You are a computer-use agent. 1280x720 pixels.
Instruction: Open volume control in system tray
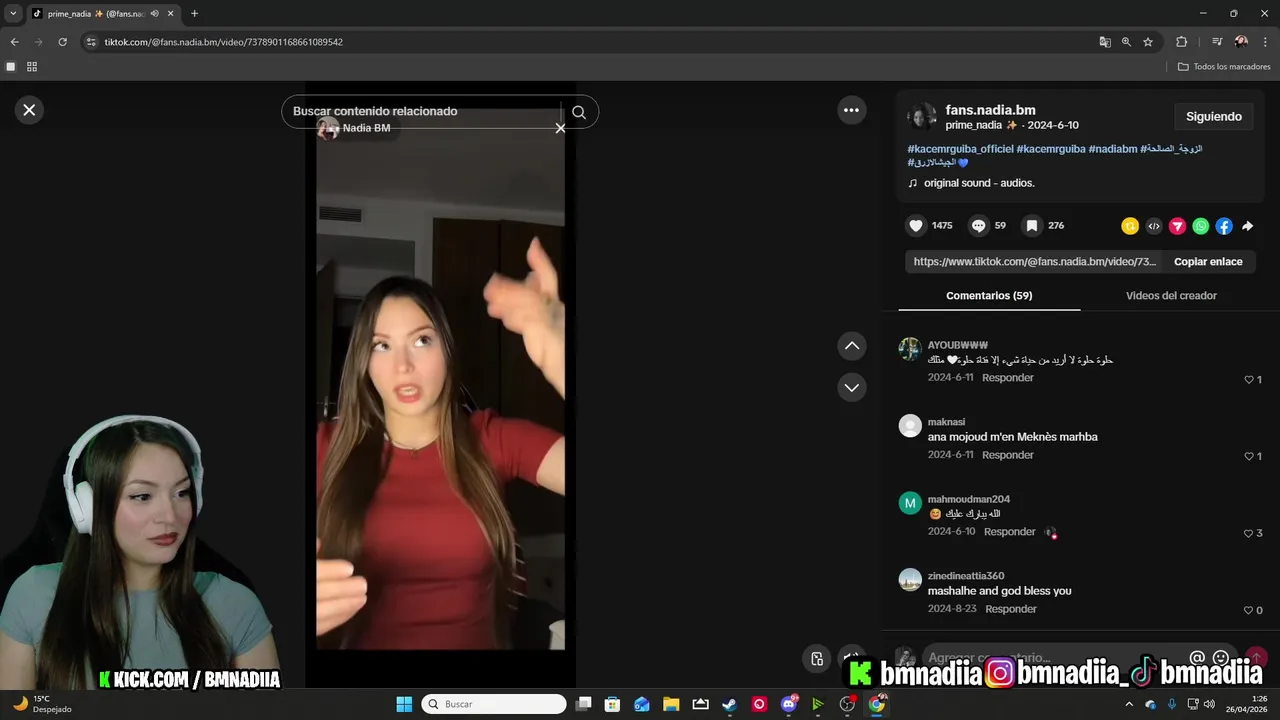coord(1207,704)
